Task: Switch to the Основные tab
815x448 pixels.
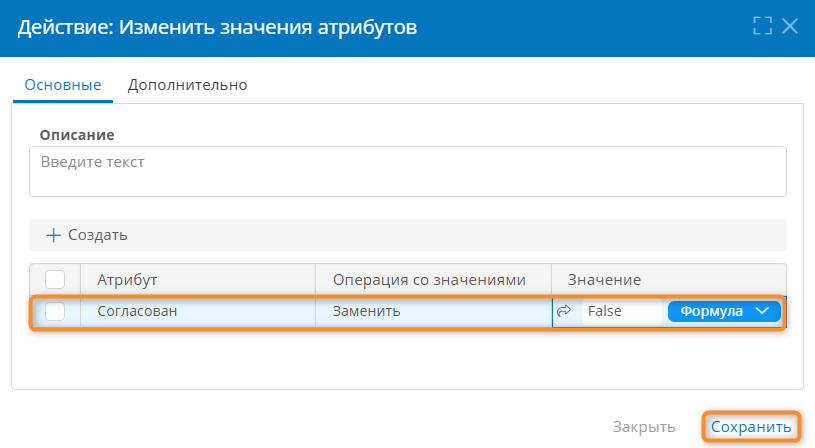Action: 63,85
